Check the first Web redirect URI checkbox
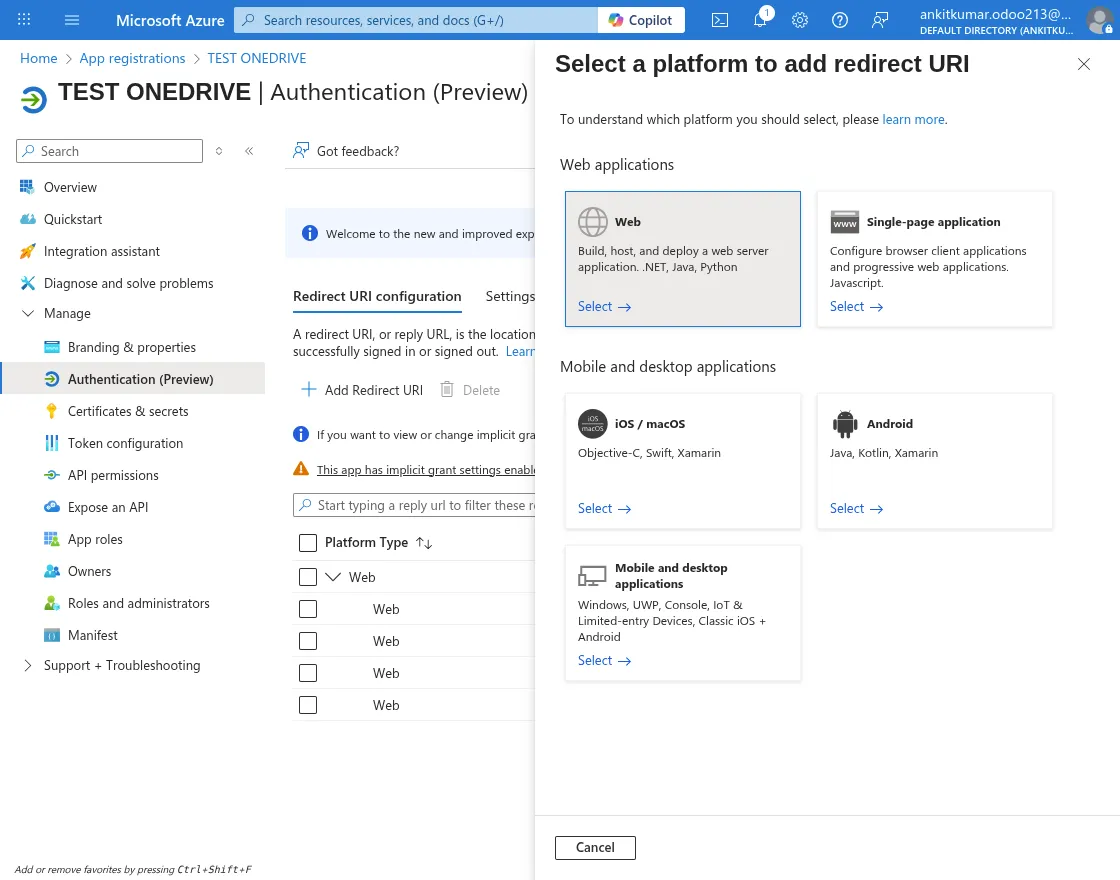The width and height of the screenshot is (1120, 880). (308, 609)
